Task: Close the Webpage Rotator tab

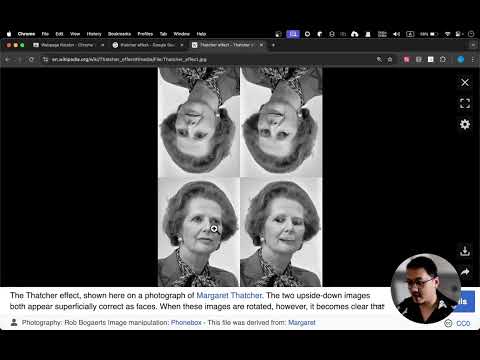Action: pyautogui.click(x=102, y=45)
